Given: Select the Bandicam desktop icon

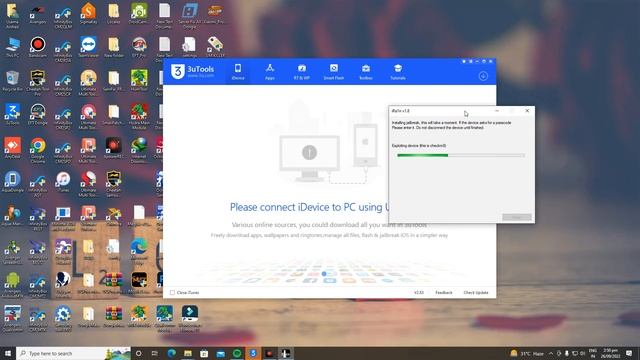Looking at the screenshot, I should 38,47.
